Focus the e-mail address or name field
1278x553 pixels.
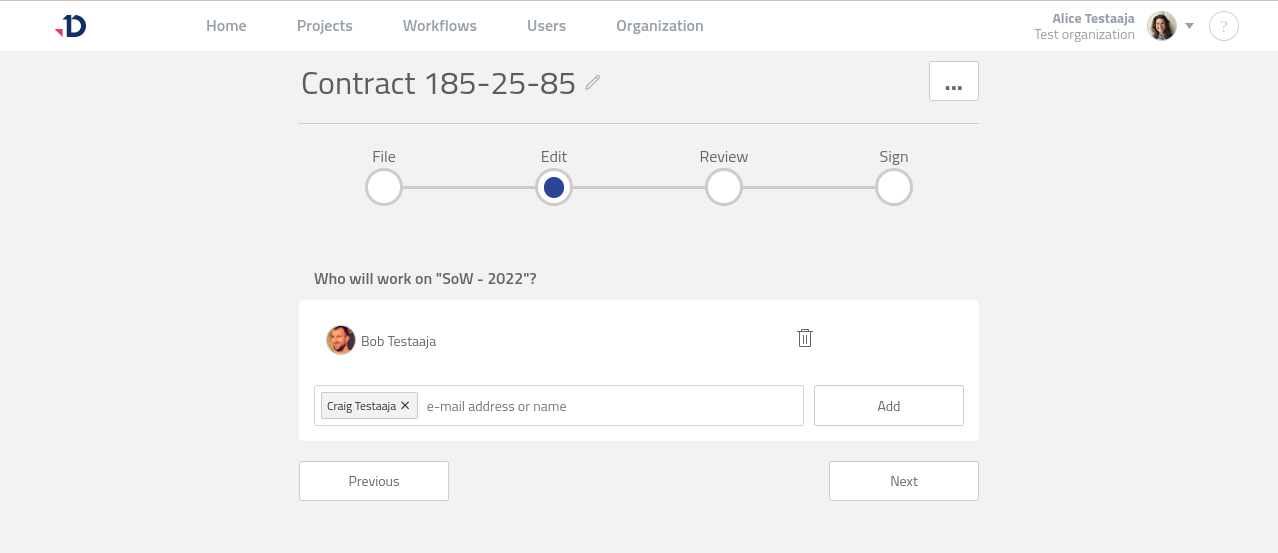(610, 406)
